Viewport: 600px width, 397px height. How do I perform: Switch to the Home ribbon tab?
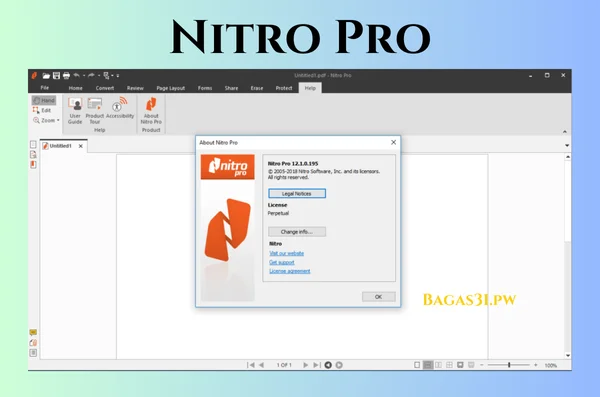coord(75,88)
